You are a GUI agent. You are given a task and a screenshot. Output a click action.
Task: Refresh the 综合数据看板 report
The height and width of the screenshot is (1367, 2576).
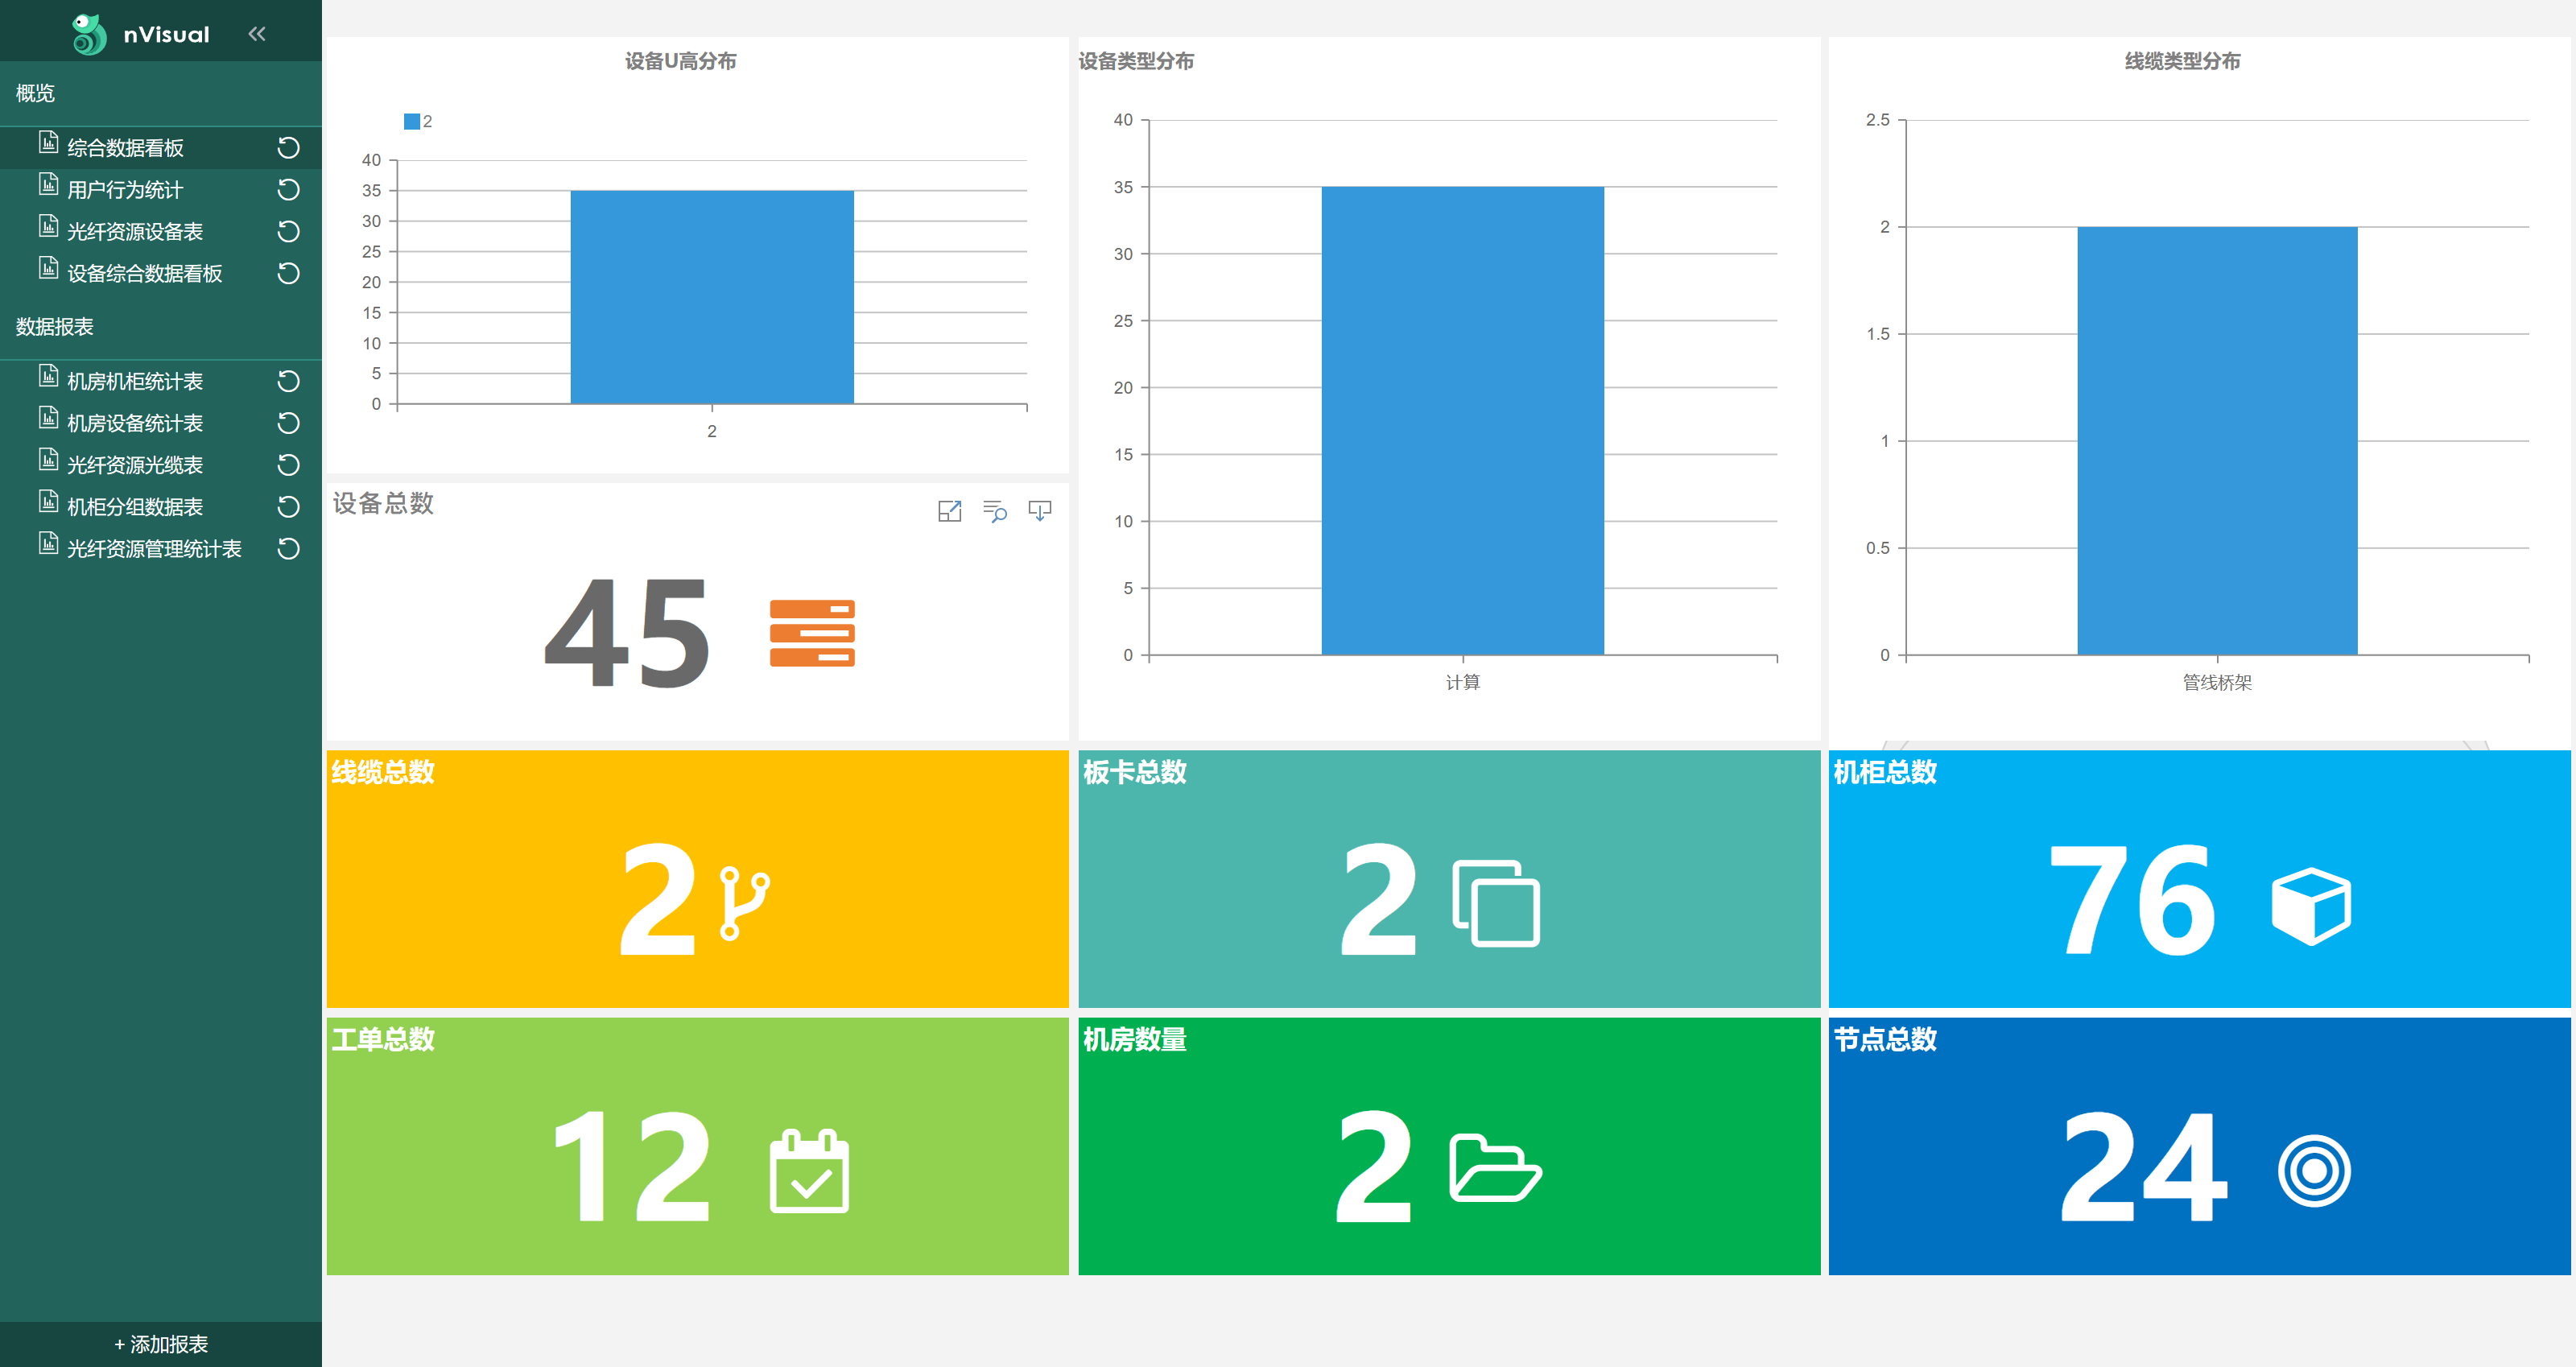pos(288,148)
